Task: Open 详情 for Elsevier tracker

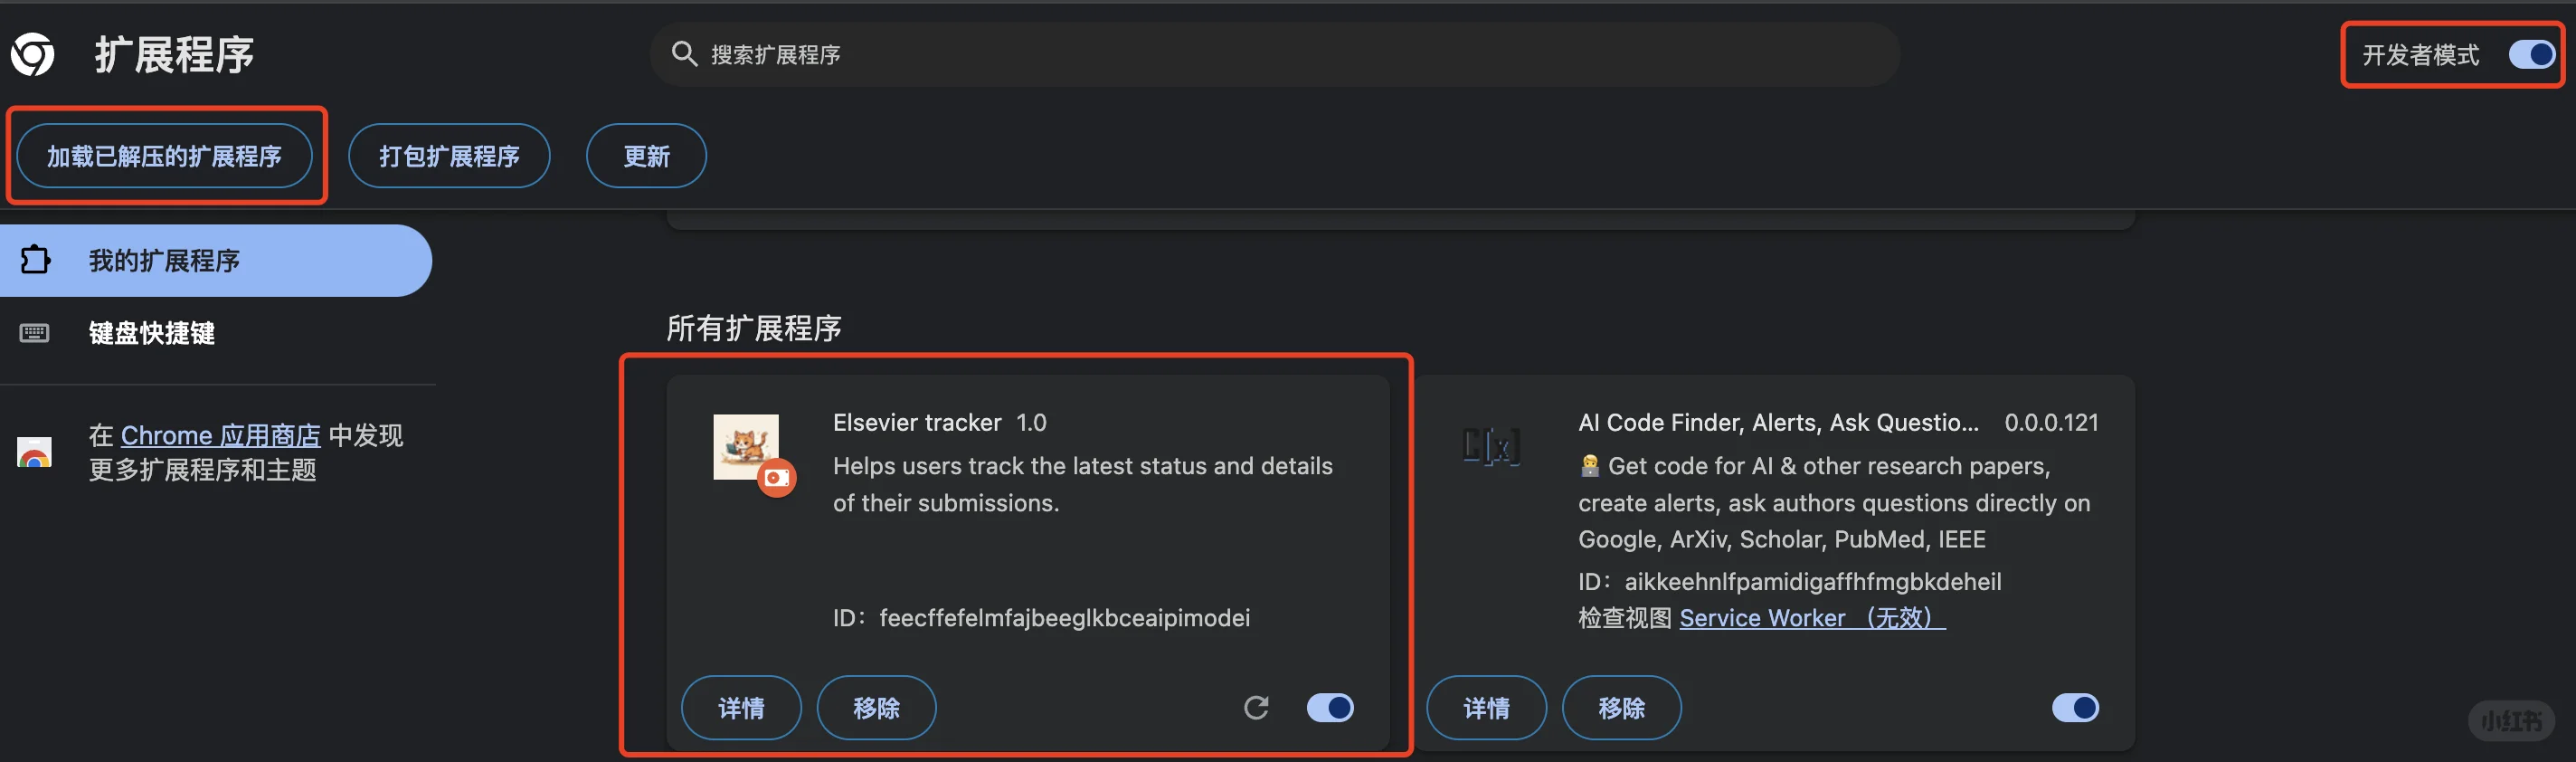Action: pyautogui.click(x=741, y=708)
